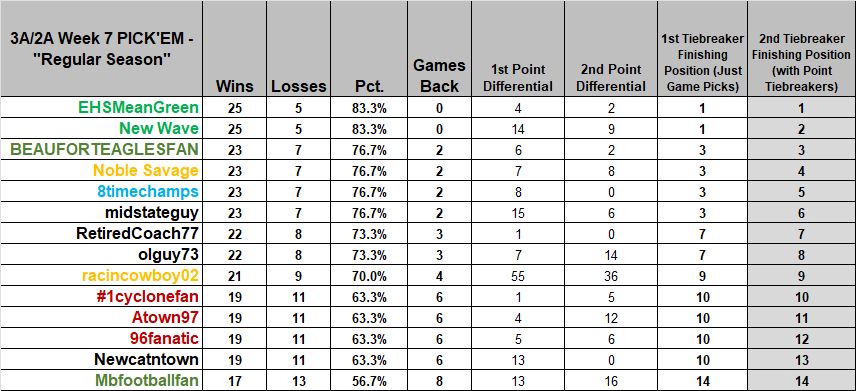
Task: Select the BEAUFORTEAGLESFAN name cell
Action: tap(102, 150)
